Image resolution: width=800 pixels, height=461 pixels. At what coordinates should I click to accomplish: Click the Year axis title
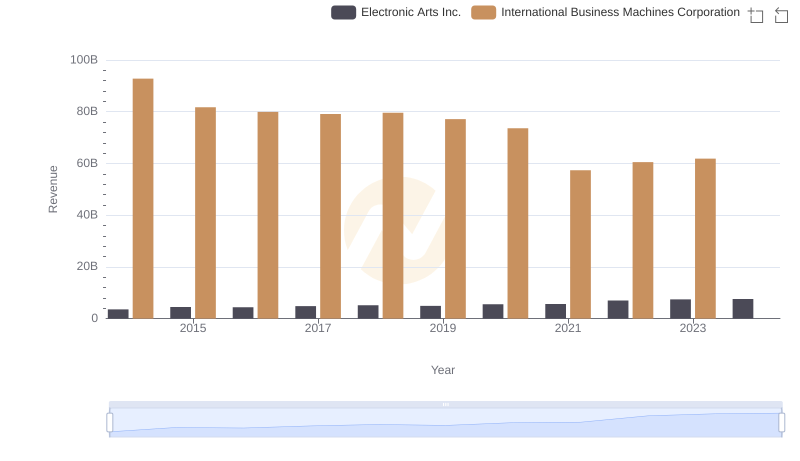(443, 370)
